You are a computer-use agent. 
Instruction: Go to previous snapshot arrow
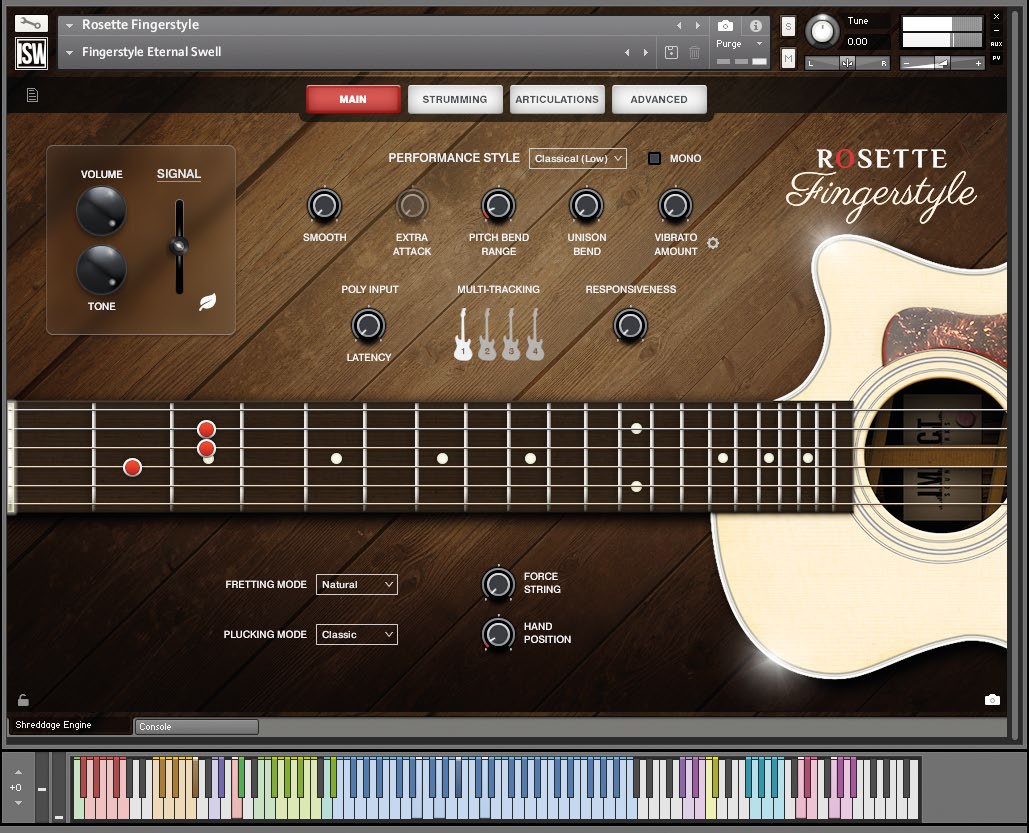point(627,53)
